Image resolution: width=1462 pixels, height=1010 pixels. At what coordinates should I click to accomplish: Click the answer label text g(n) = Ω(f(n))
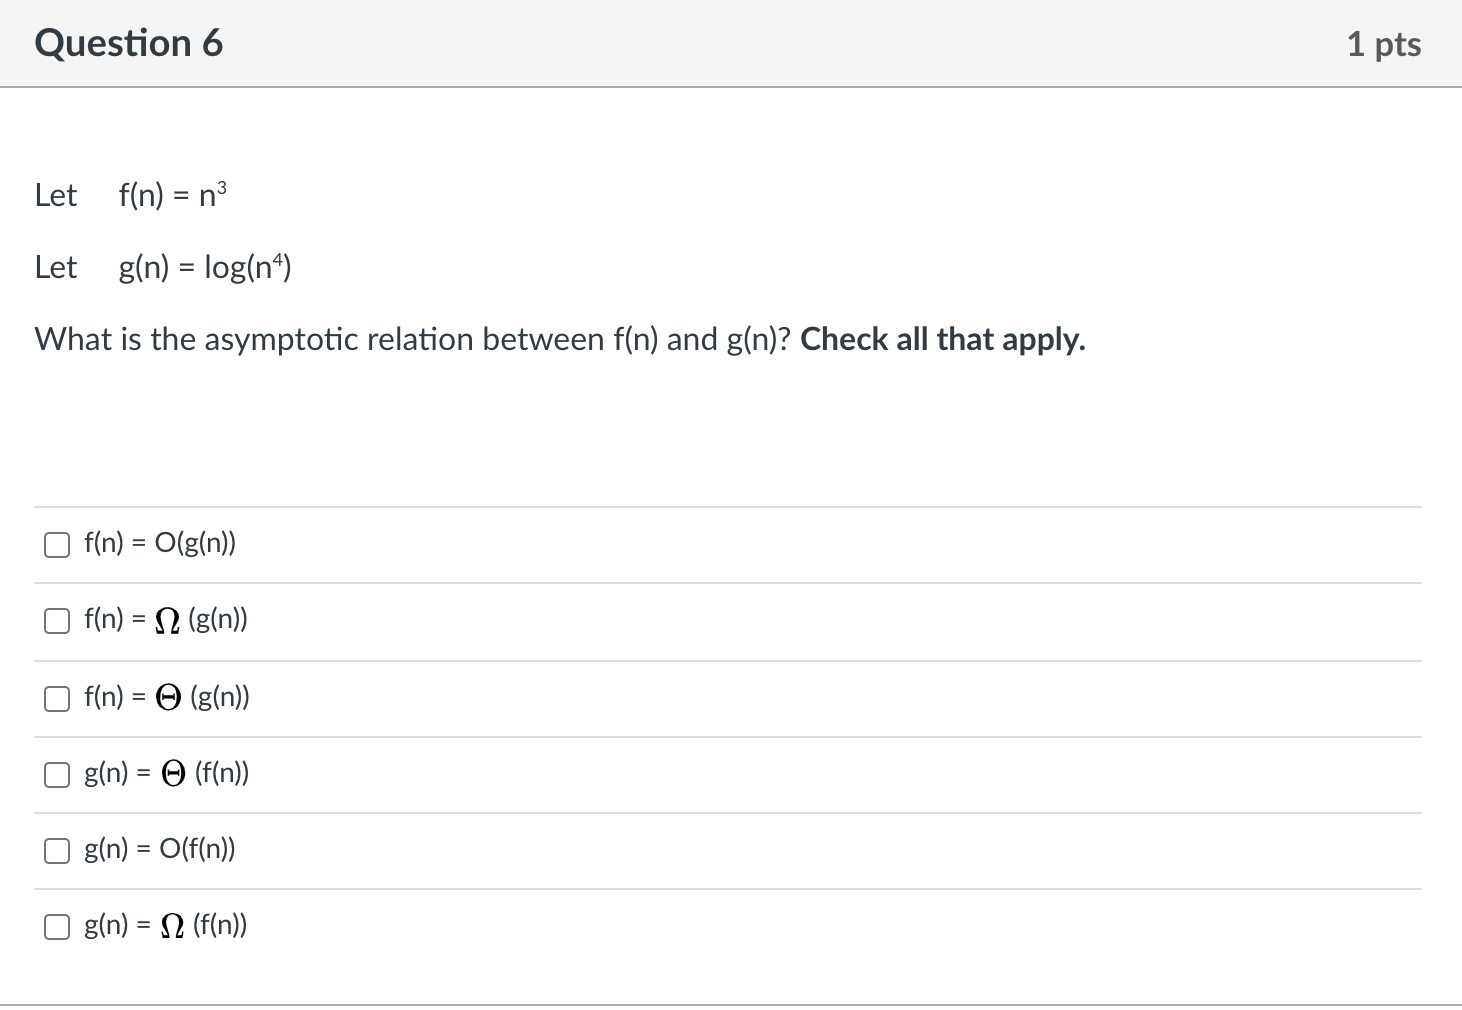click(166, 926)
